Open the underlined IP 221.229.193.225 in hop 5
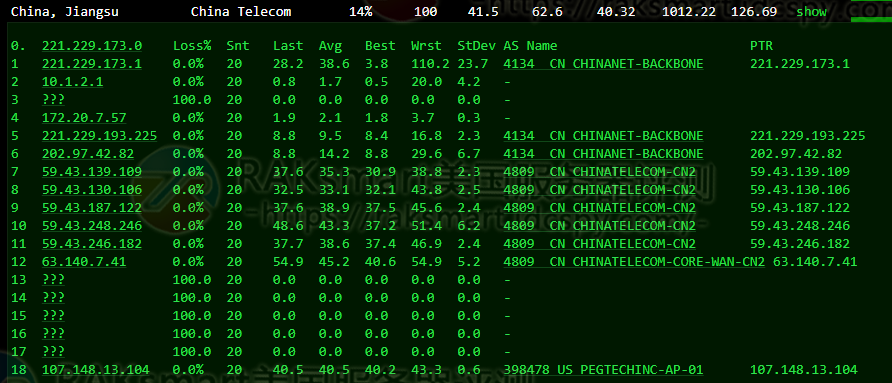 [100, 136]
